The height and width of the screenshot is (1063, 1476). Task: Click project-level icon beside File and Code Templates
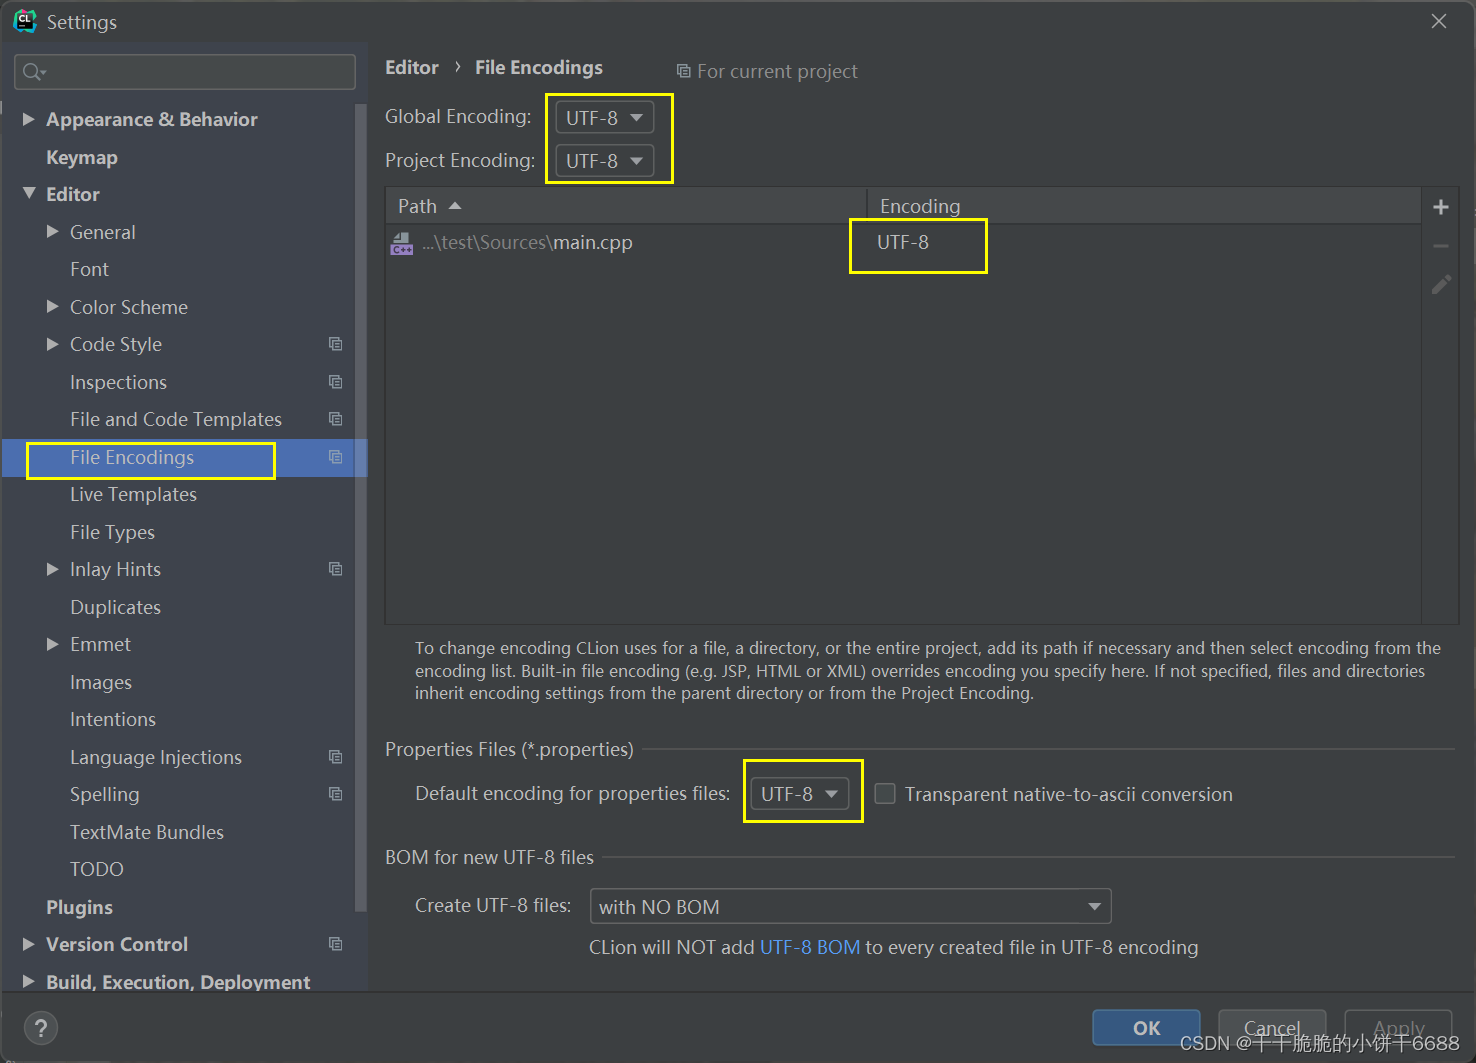(335, 419)
